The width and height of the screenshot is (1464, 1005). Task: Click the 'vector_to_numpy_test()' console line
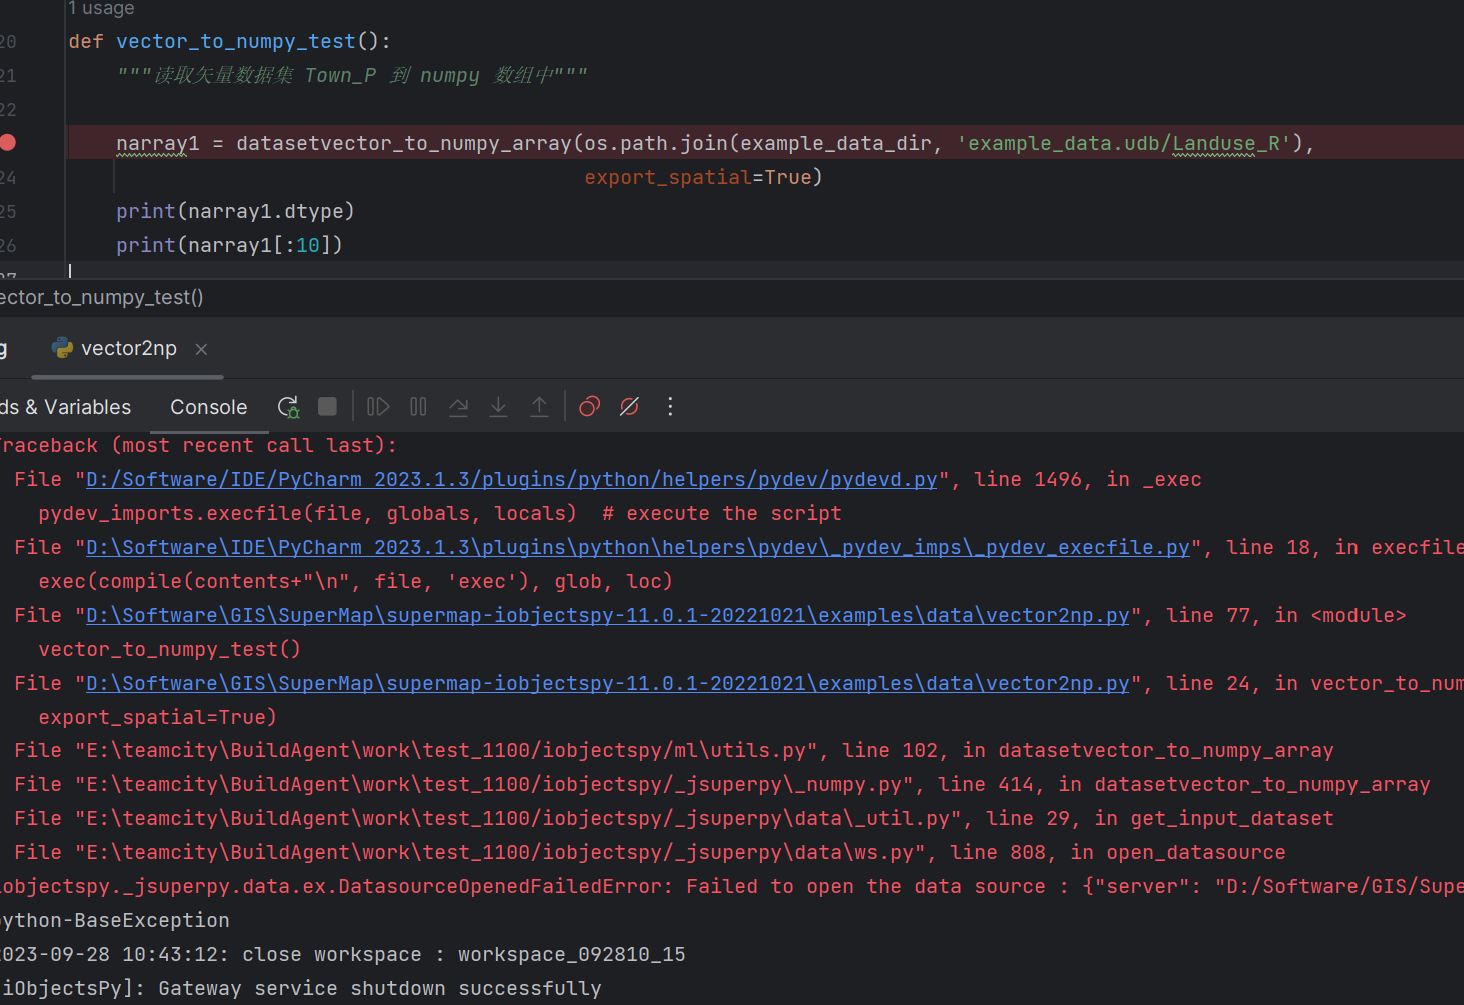(x=169, y=650)
